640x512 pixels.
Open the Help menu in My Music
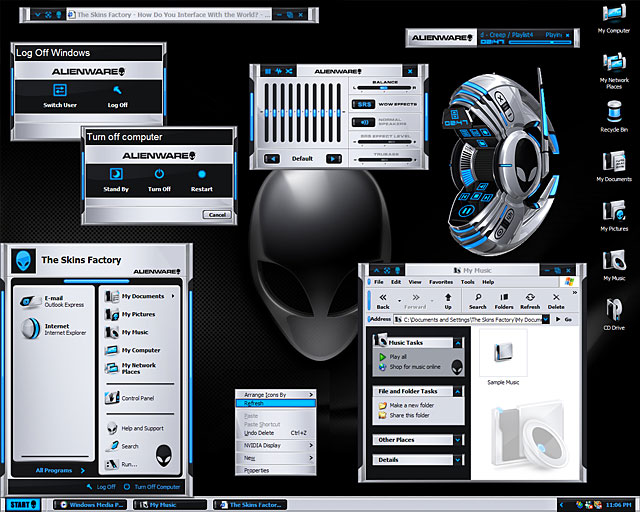488,282
